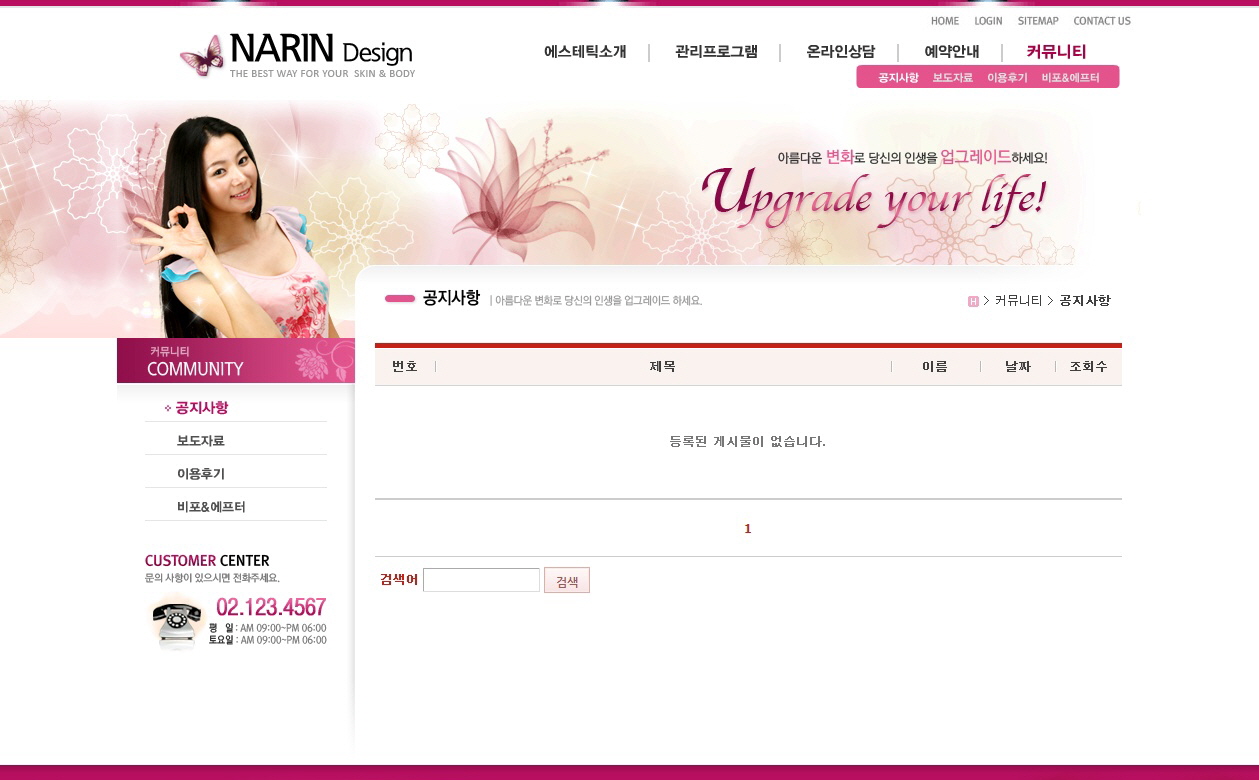The height and width of the screenshot is (780, 1259).
Task: Click the 번호 column header
Action: 405,367
